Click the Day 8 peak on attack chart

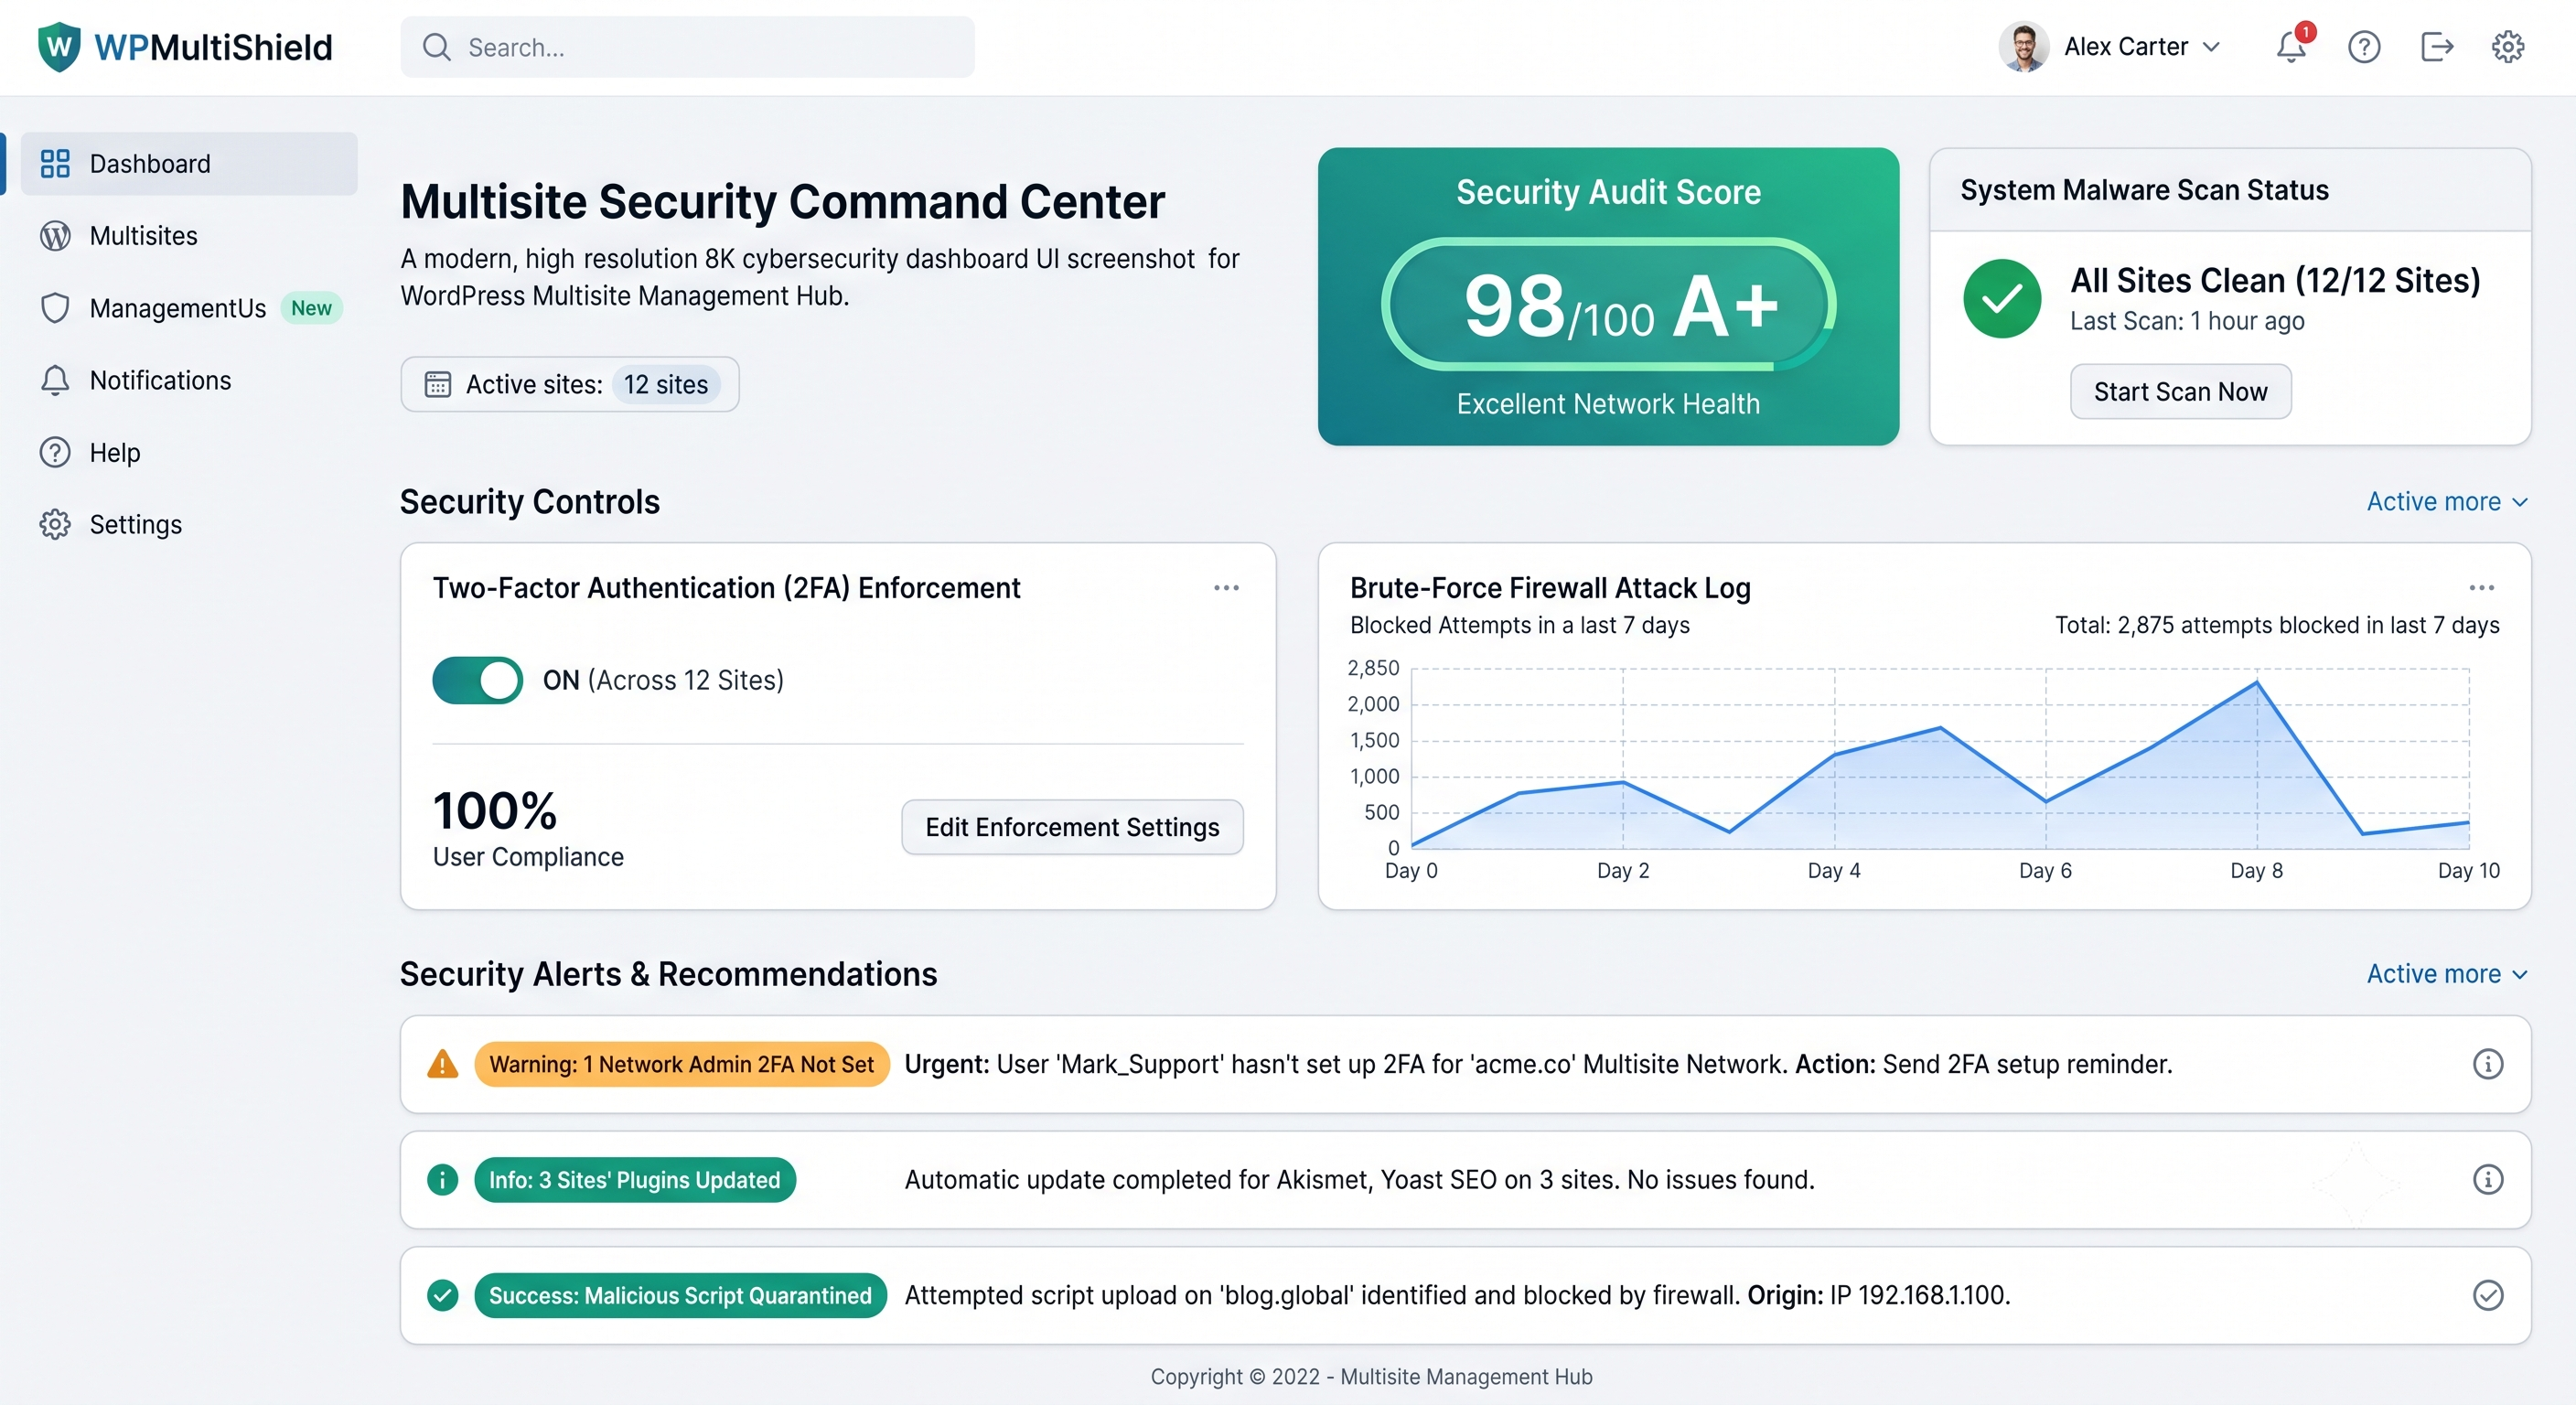(2256, 683)
